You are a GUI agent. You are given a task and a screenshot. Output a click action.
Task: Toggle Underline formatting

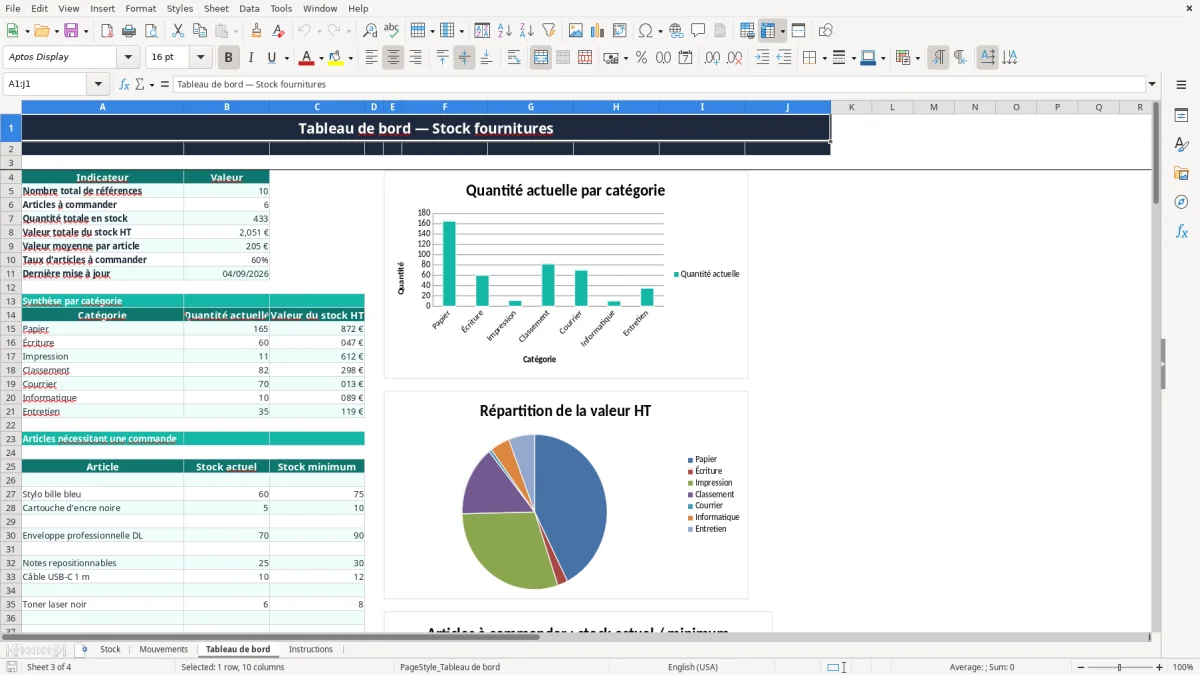pyautogui.click(x=272, y=58)
